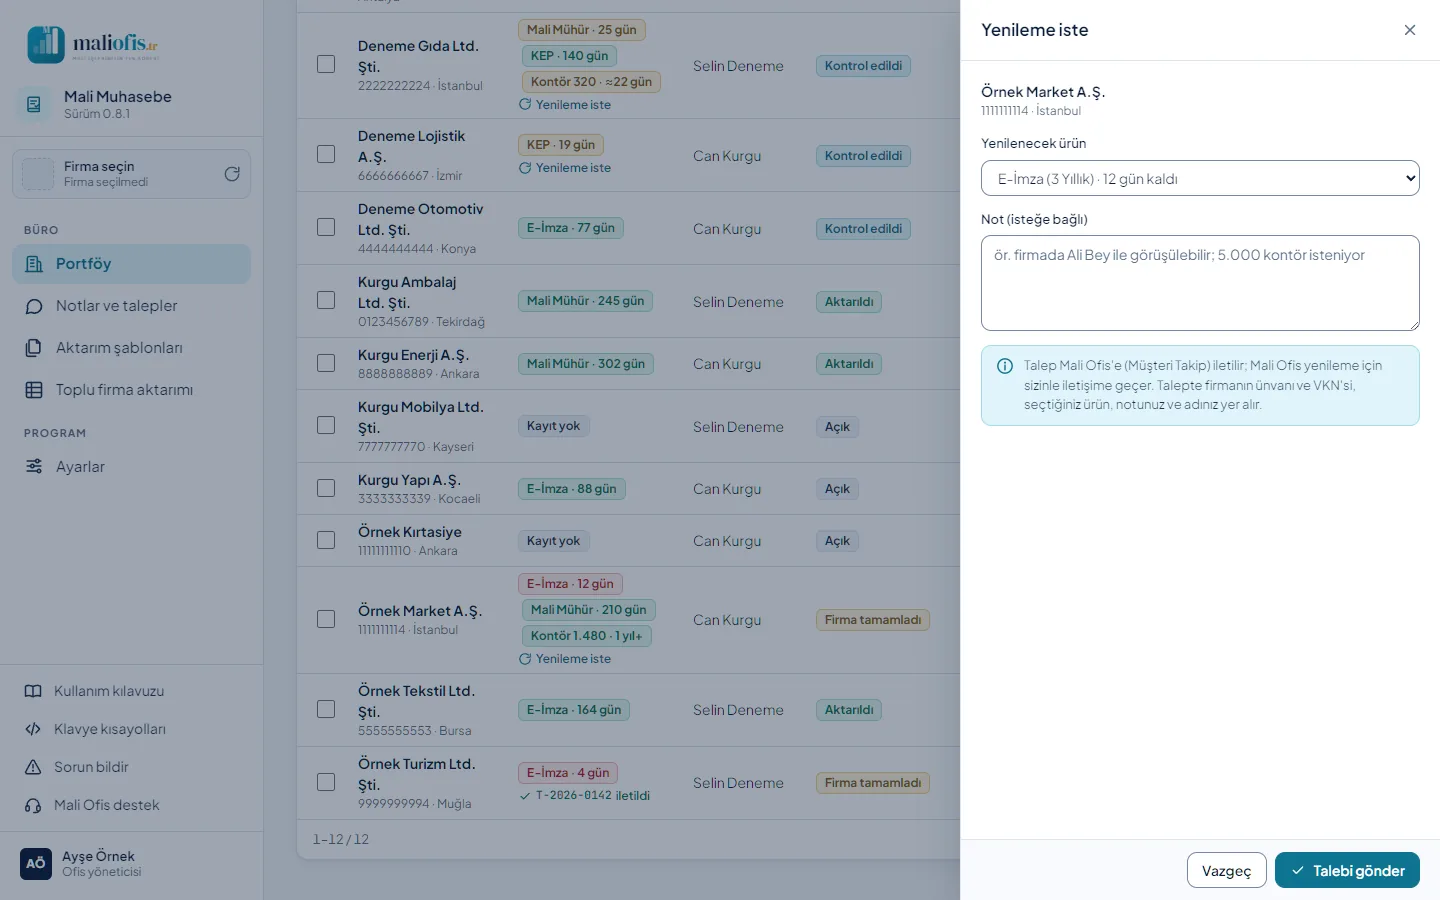The image size is (1440, 900).
Task: Click the Talebi gönder button
Action: (x=1347, y=870)
